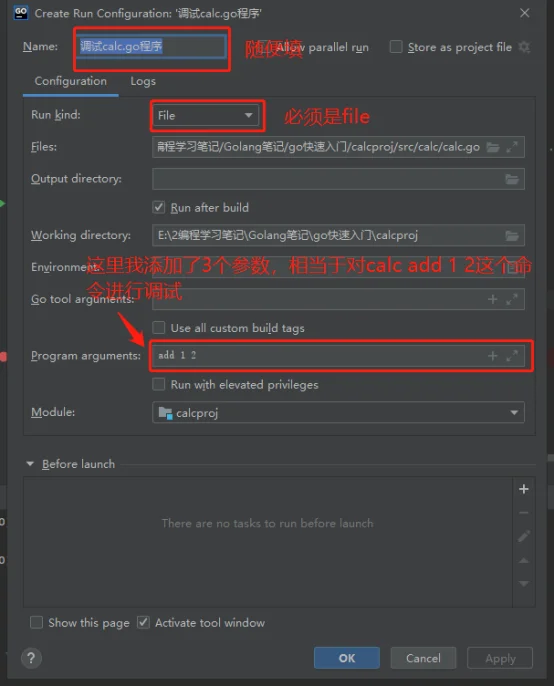Open the Module calcproj dropdown
Image resolution: width=554 pixels, height=686 pixels.
point(338,413)
